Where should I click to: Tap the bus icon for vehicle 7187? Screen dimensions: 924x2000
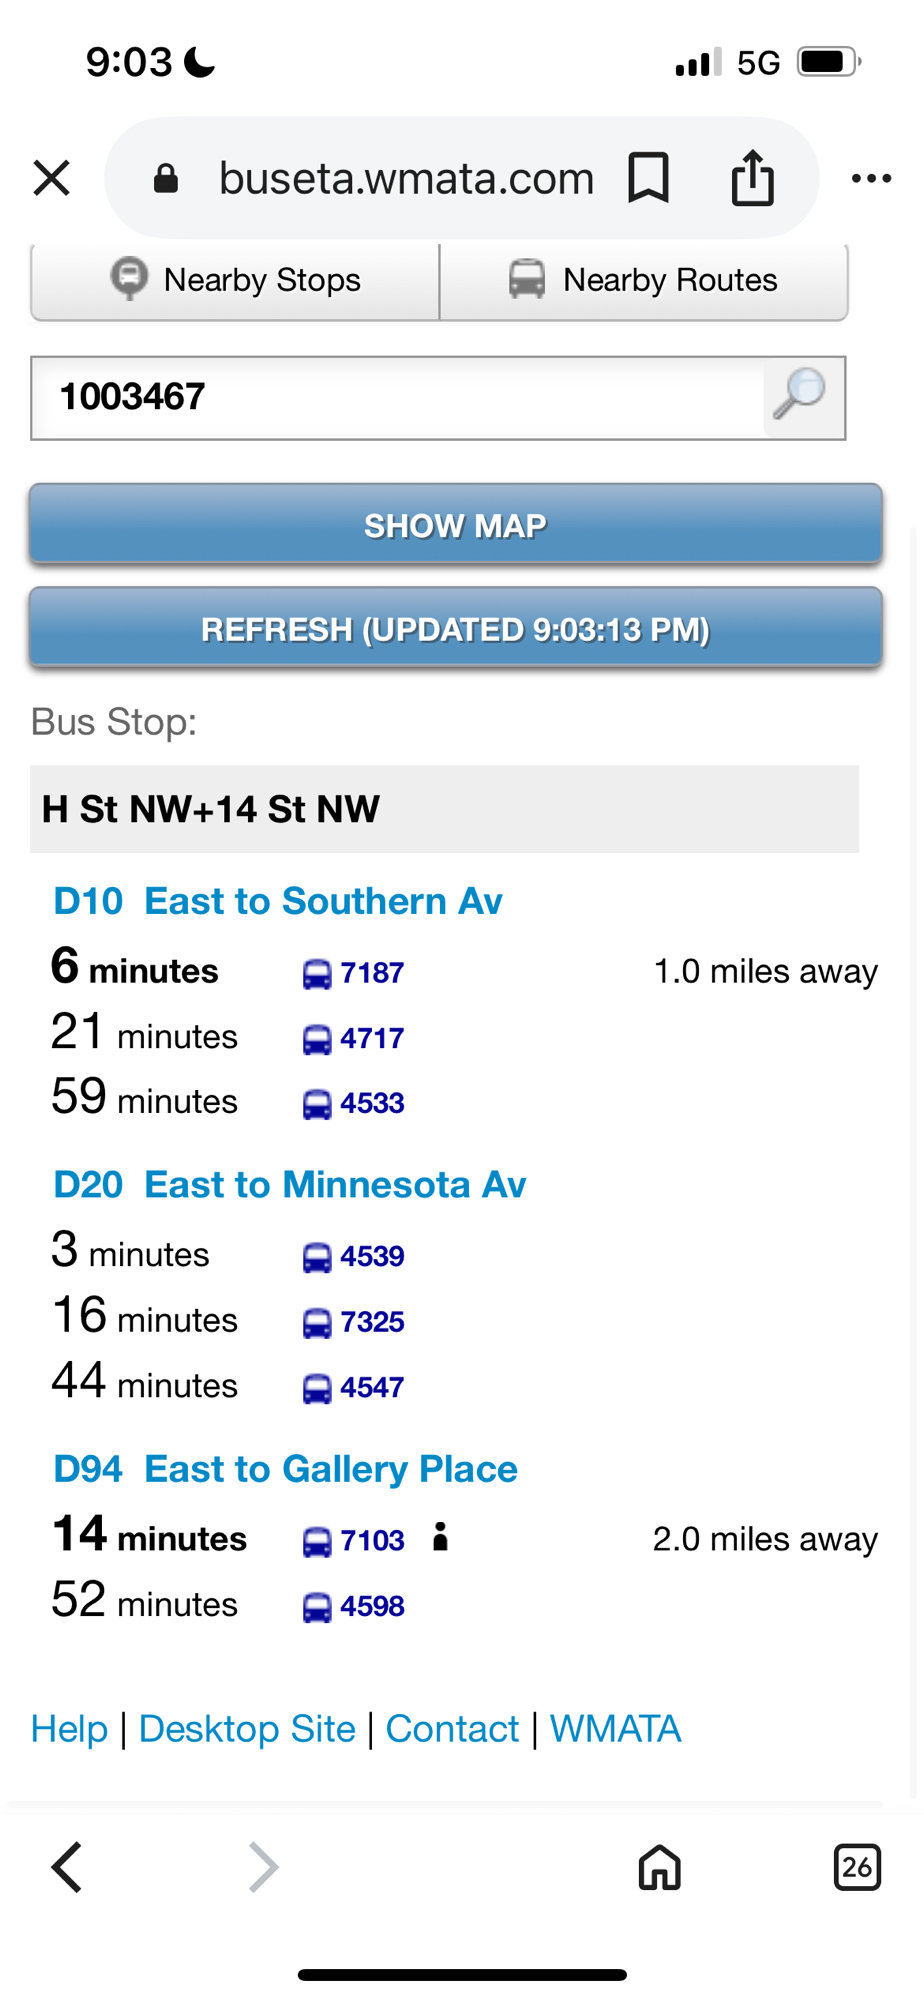(x=317, y=973)
